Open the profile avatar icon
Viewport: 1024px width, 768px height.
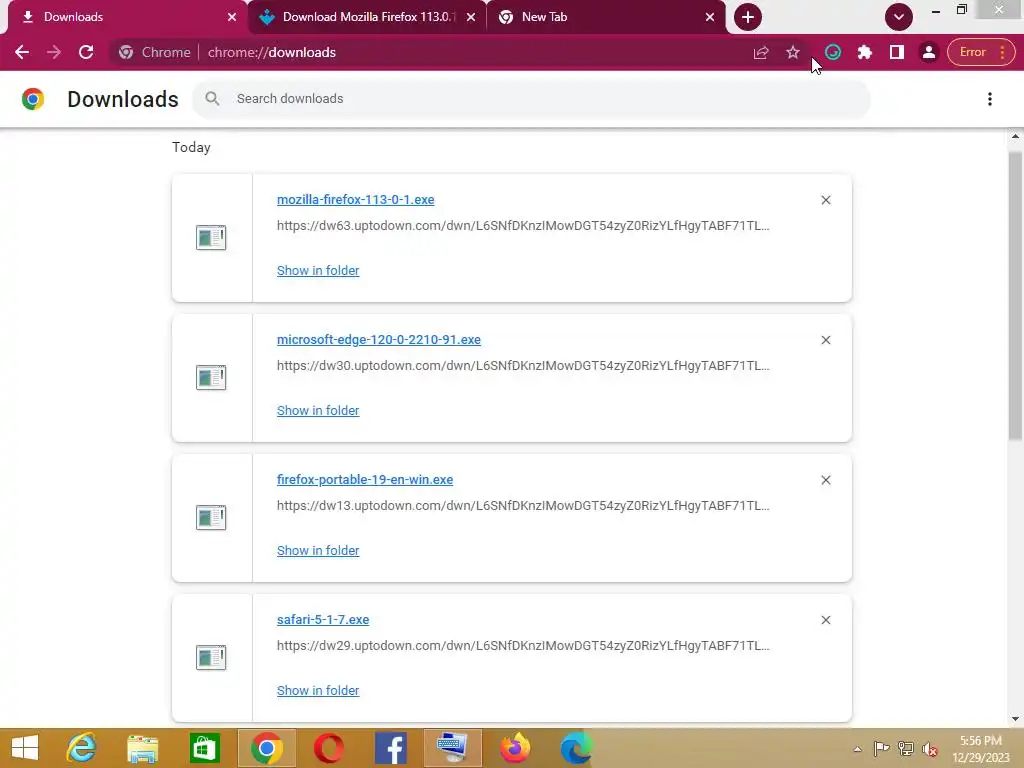point(929,52)
